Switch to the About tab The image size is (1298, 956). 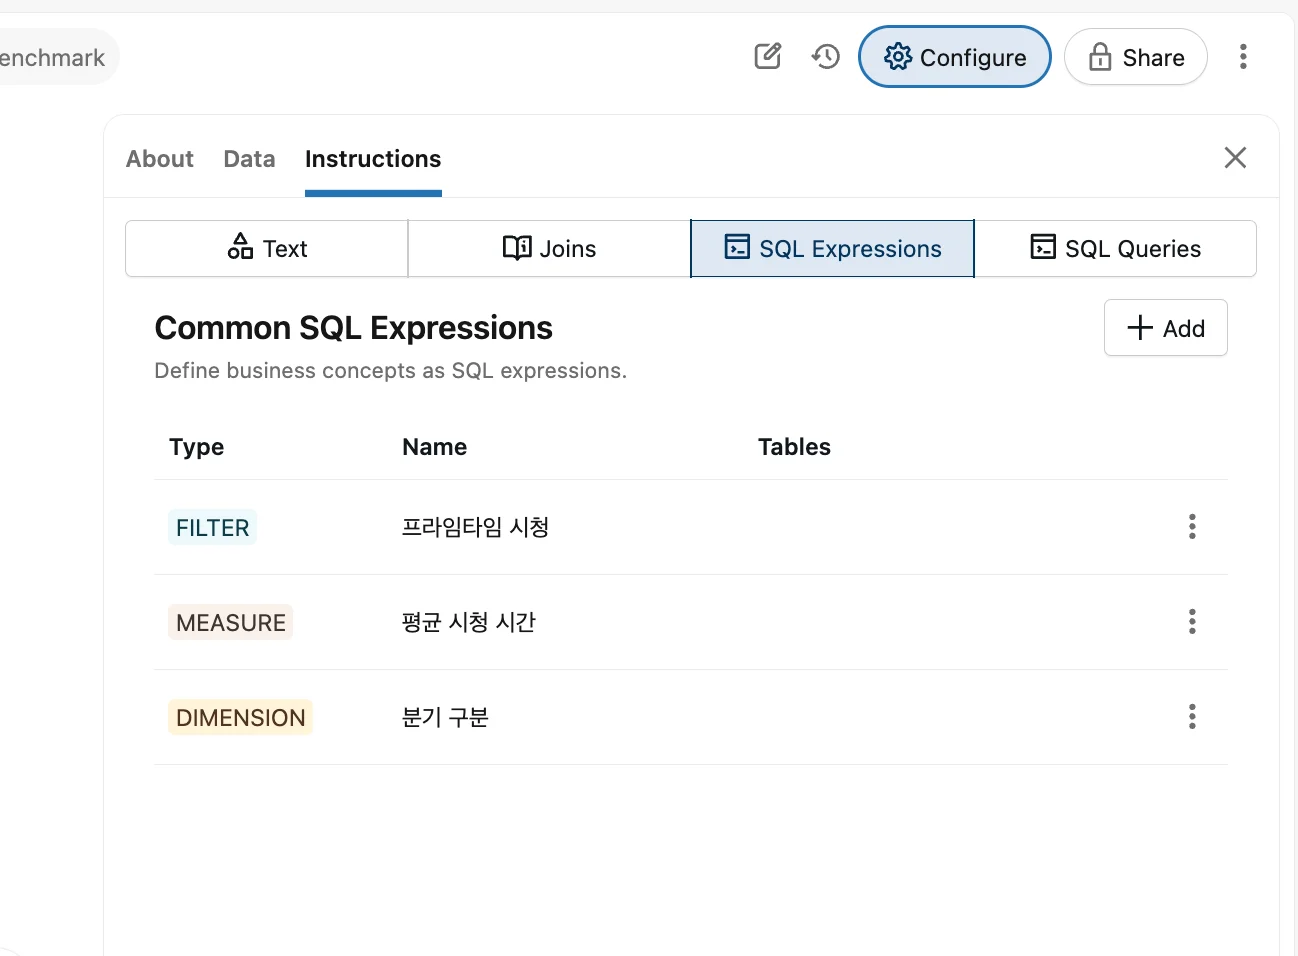(x=160, y=159)
